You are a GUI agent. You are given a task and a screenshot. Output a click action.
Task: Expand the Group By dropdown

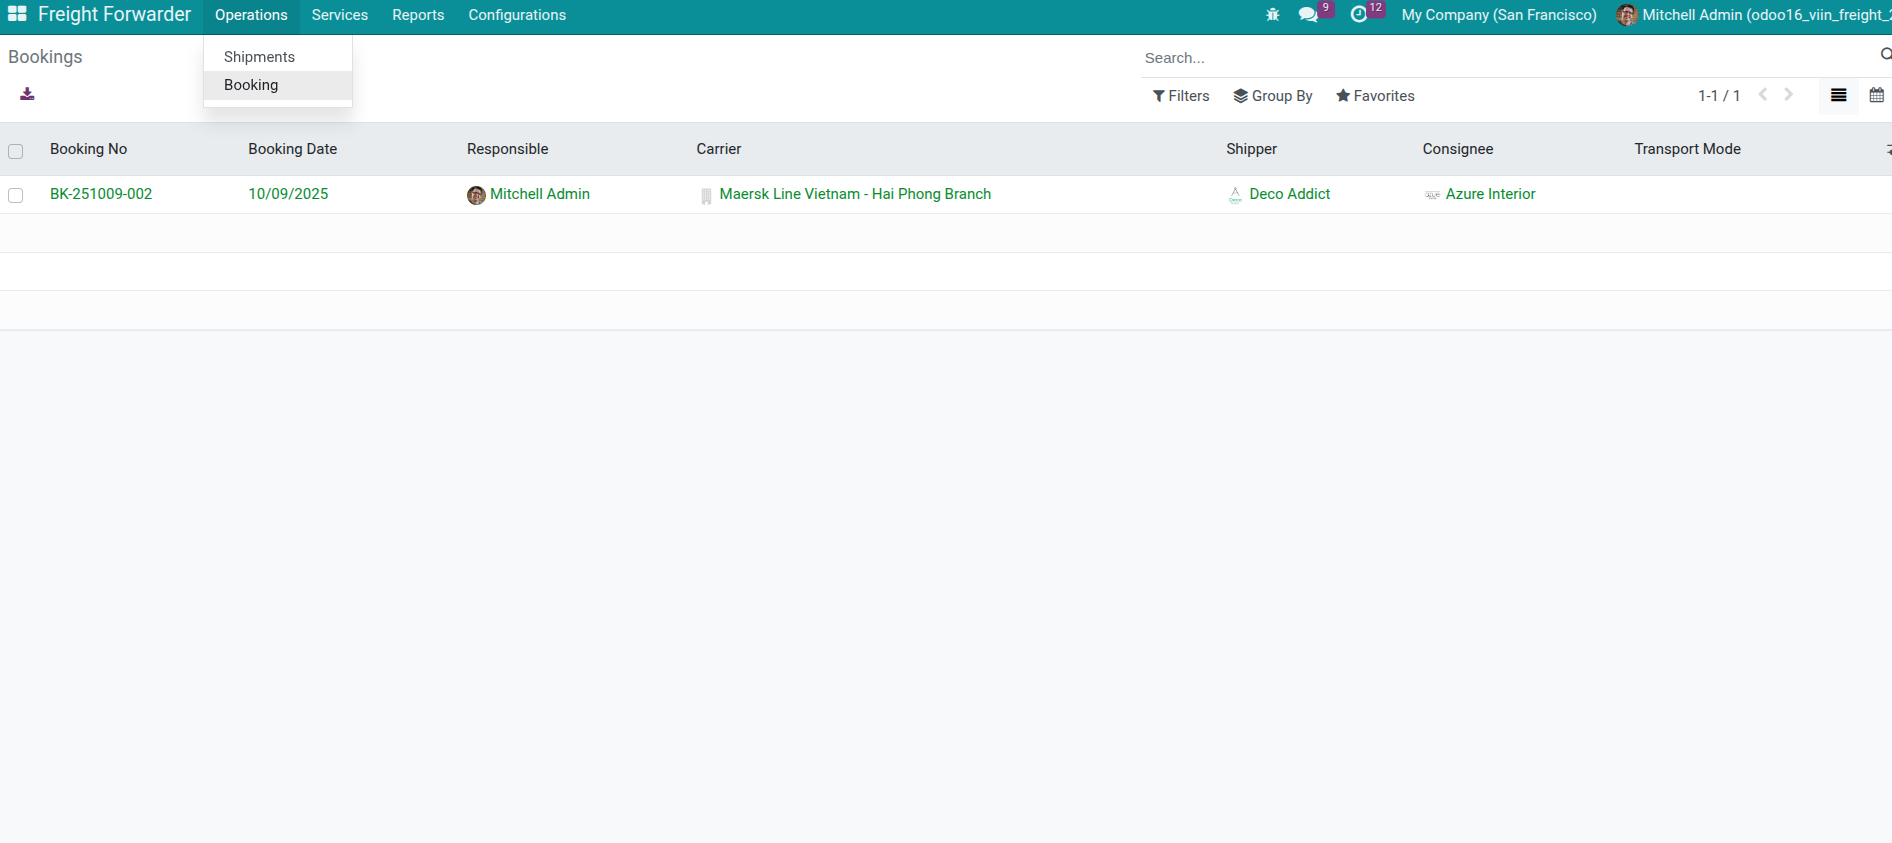click(x=1273, y=96)
